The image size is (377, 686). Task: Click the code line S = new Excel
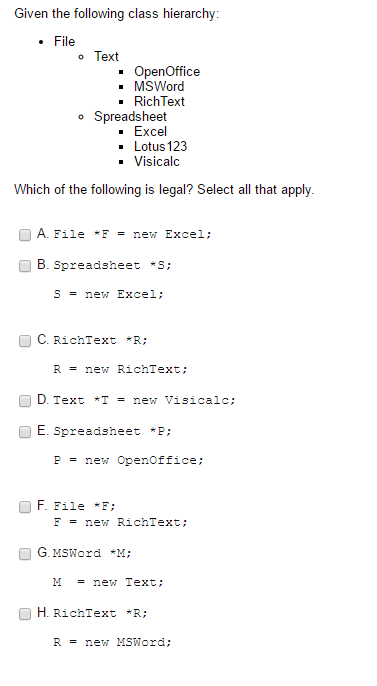click(x=108, y=294)
